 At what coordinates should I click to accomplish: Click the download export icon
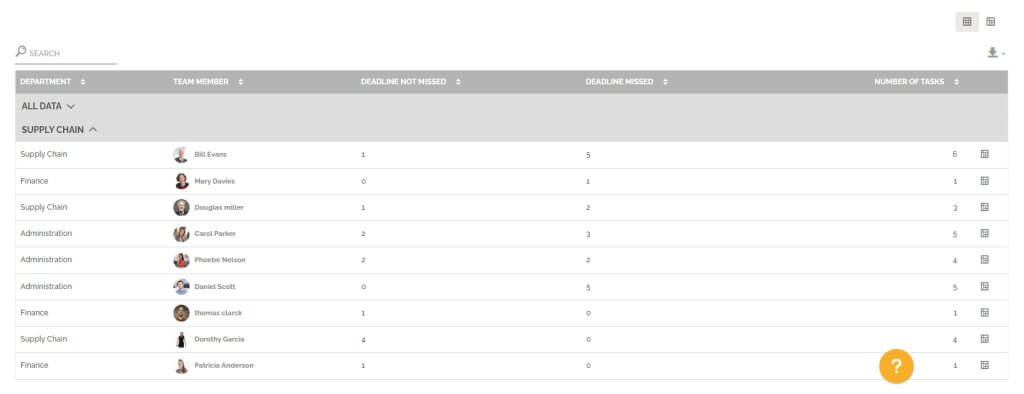(x=992, y=52)
